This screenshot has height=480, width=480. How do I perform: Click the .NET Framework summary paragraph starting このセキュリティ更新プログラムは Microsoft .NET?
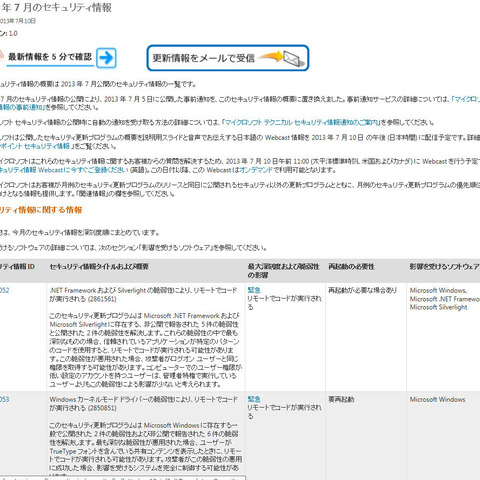145,350
